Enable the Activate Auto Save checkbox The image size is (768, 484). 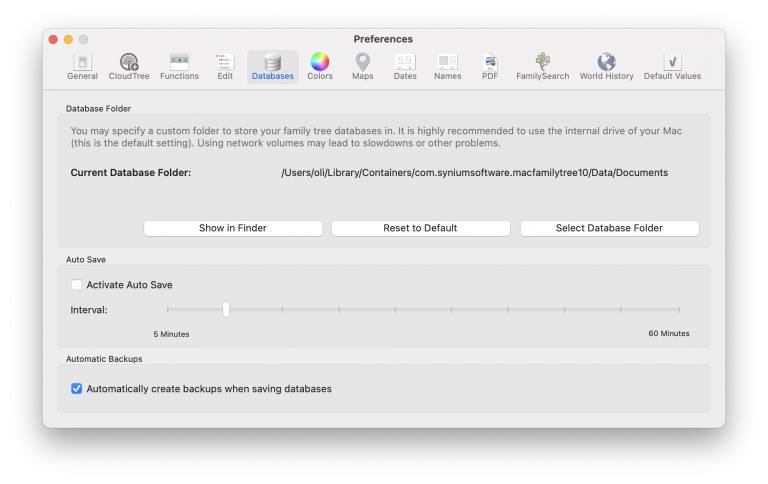[76, 285]
